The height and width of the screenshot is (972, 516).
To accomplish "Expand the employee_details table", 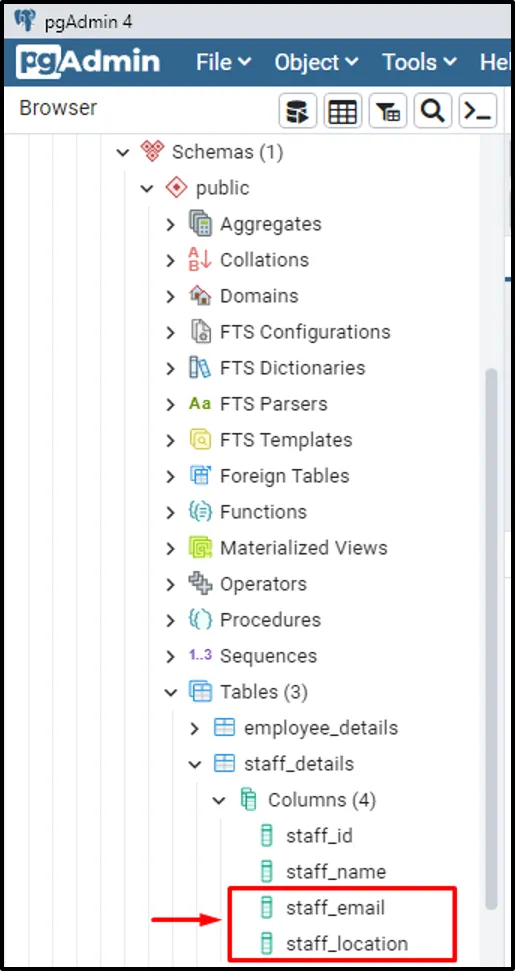I will (x=195, y=728).
